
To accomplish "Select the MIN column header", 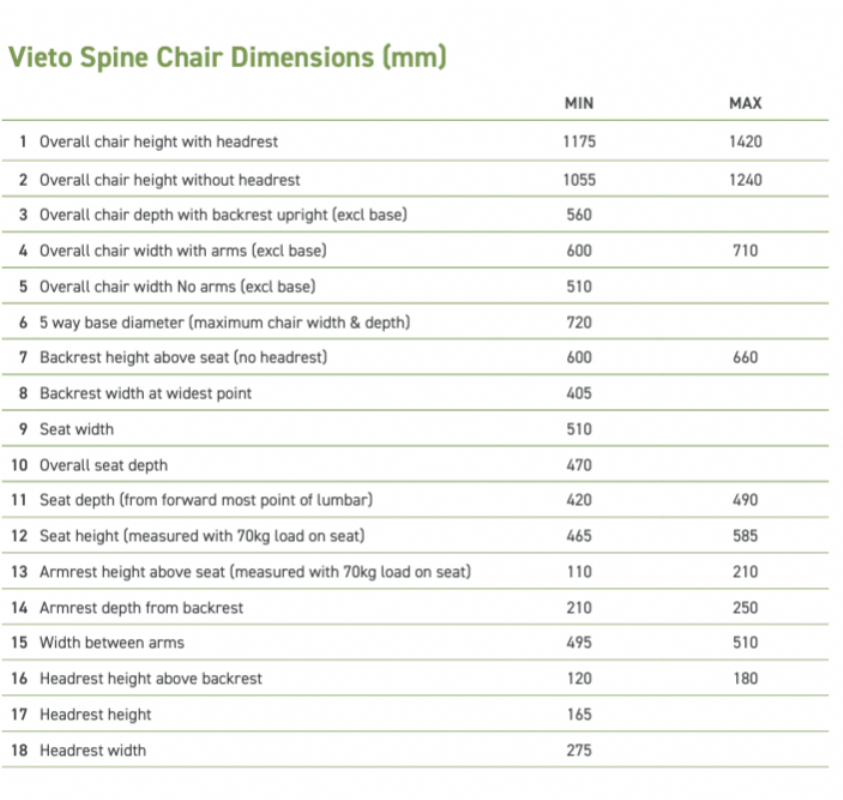I will (x=579, y=103).
